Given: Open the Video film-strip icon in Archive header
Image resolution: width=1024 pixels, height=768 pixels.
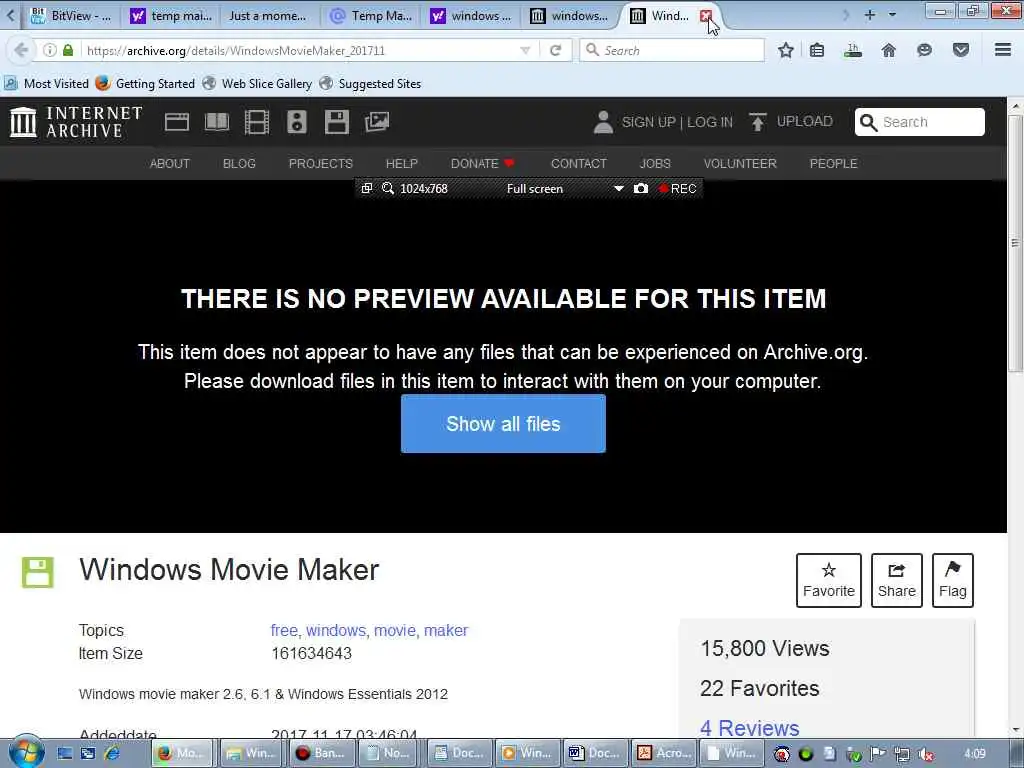Looking at the screenshot, I should click(x=257, y=122).
